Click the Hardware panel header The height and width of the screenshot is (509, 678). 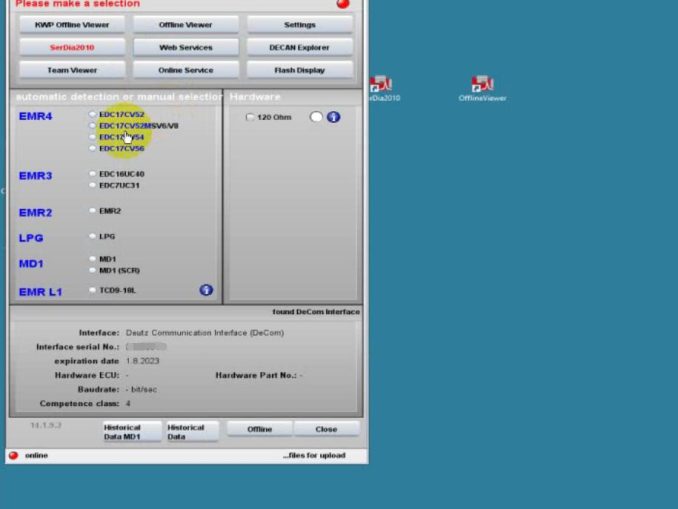click(255, 97)
